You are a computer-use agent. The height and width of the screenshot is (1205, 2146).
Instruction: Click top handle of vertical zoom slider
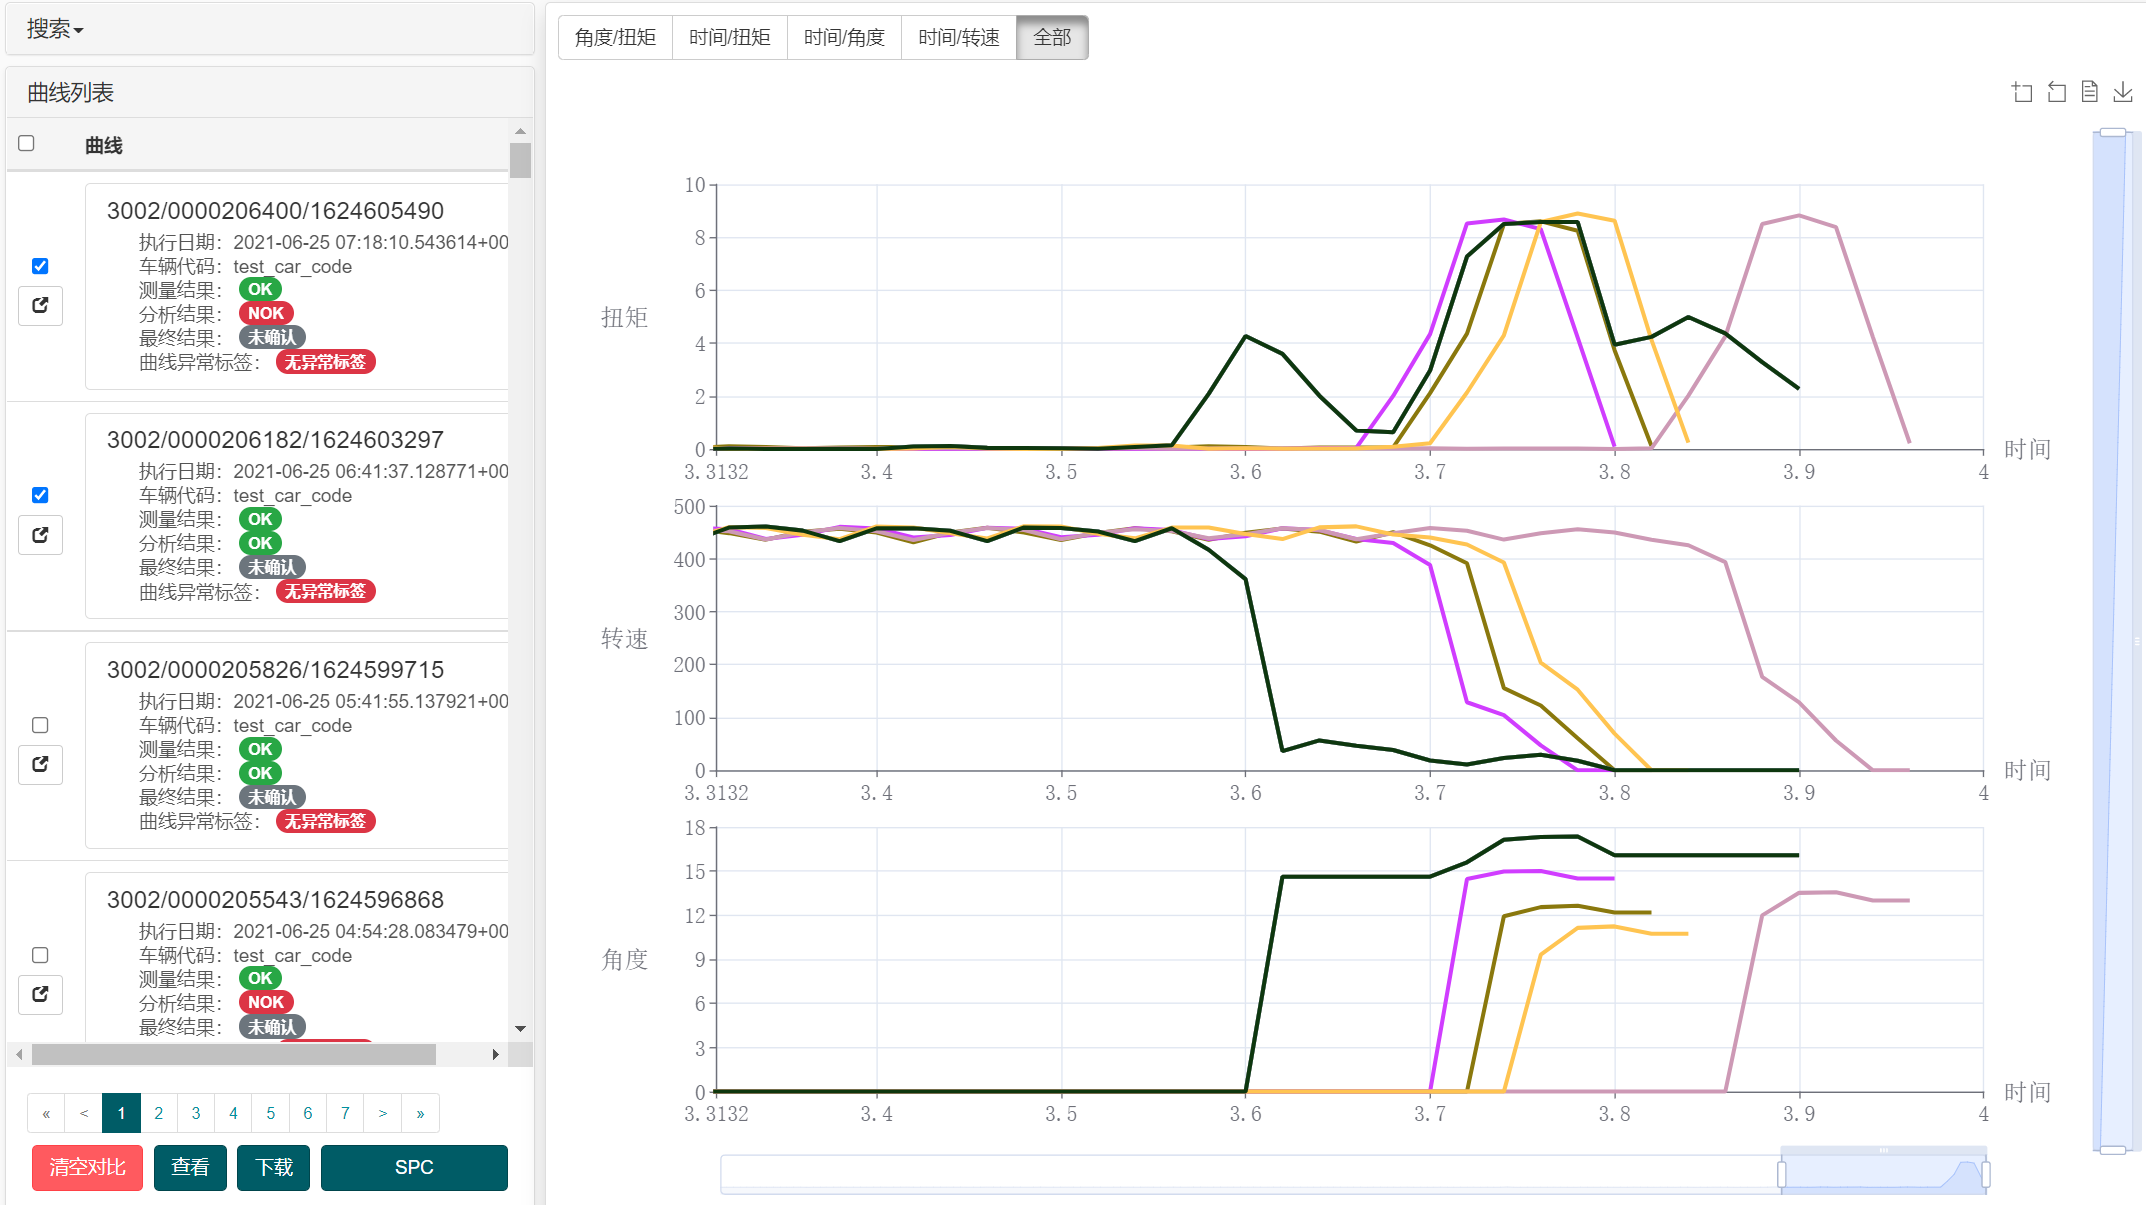point(2112,132)
